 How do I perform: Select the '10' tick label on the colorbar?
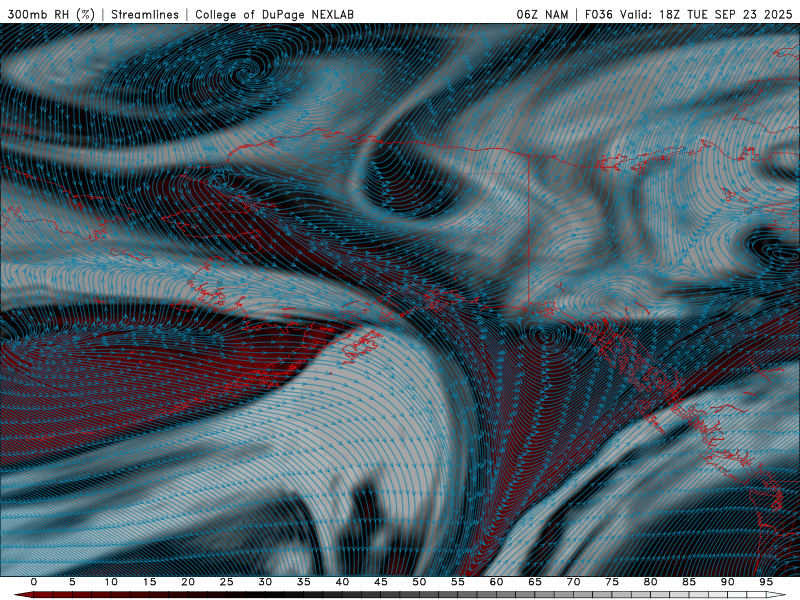click(111, 582)
